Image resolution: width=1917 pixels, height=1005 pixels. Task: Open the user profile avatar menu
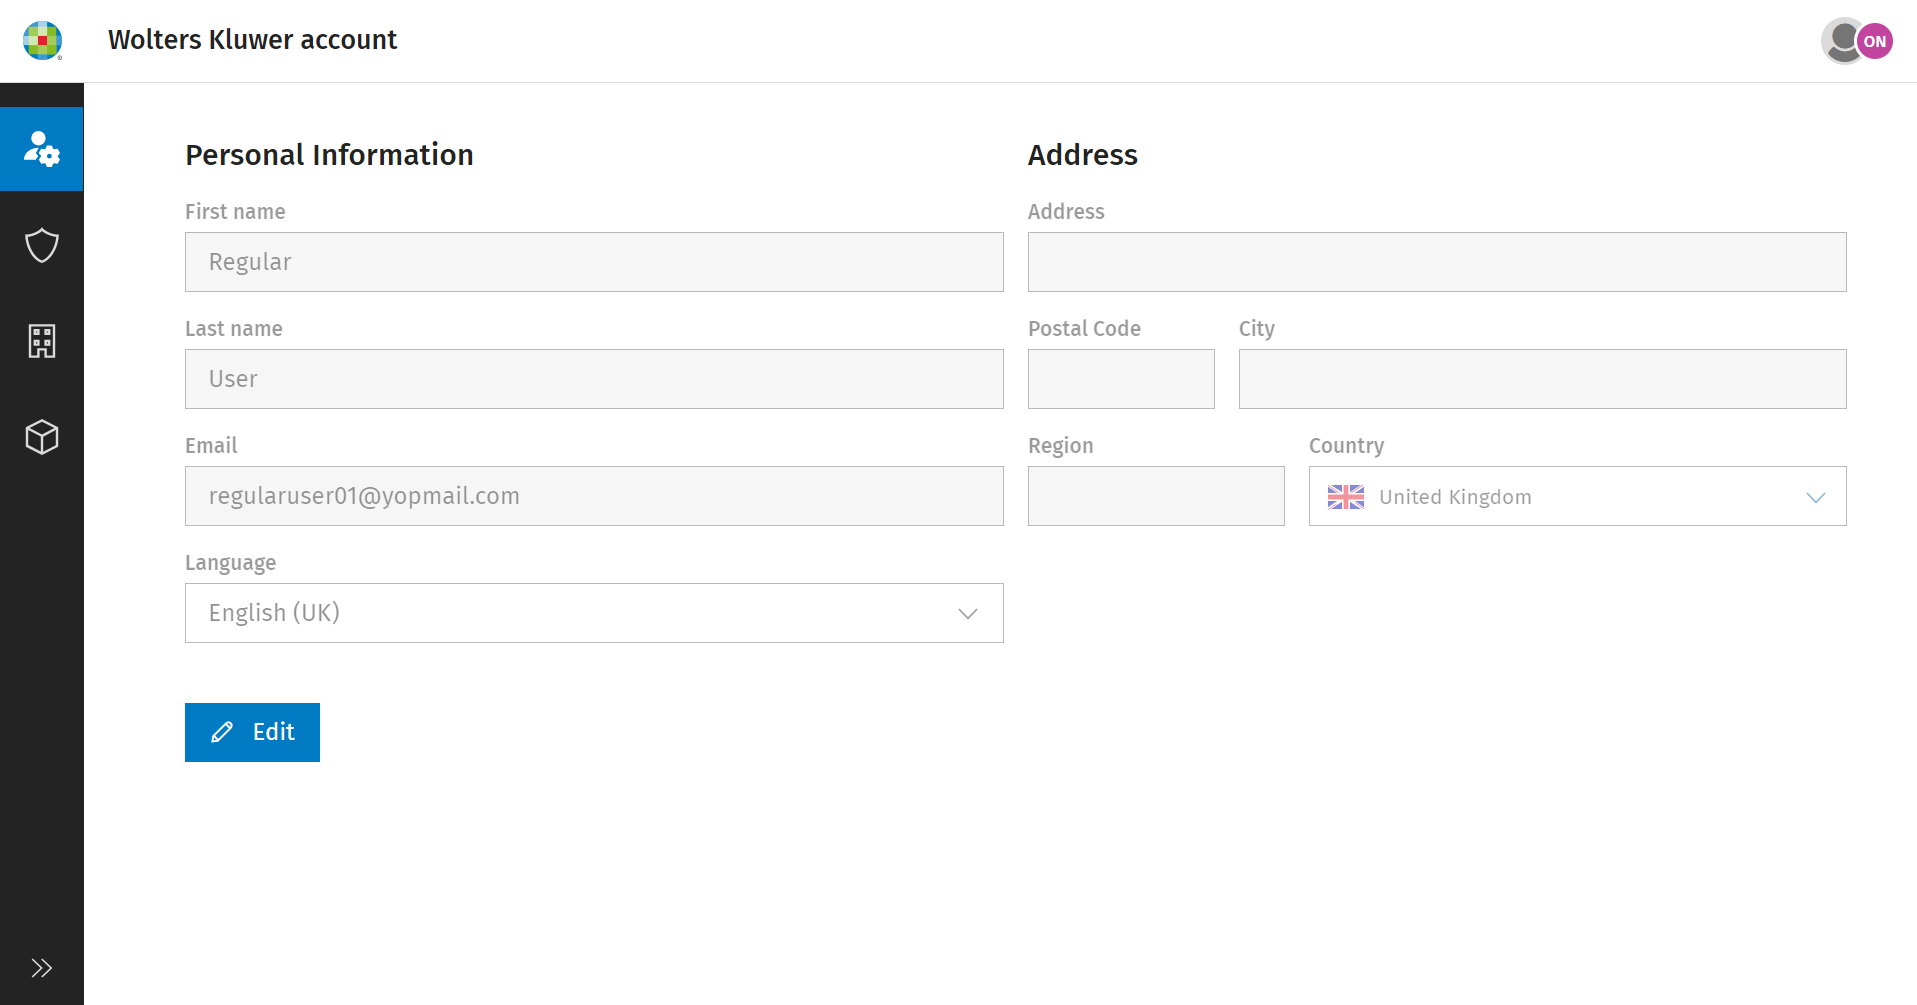pos(1857,41)
